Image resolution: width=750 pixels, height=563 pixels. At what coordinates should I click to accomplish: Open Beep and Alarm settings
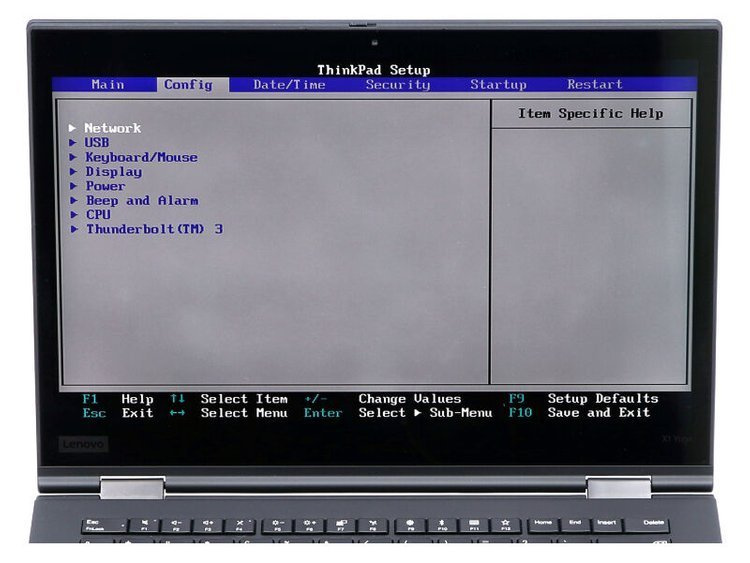pos(141,200)
